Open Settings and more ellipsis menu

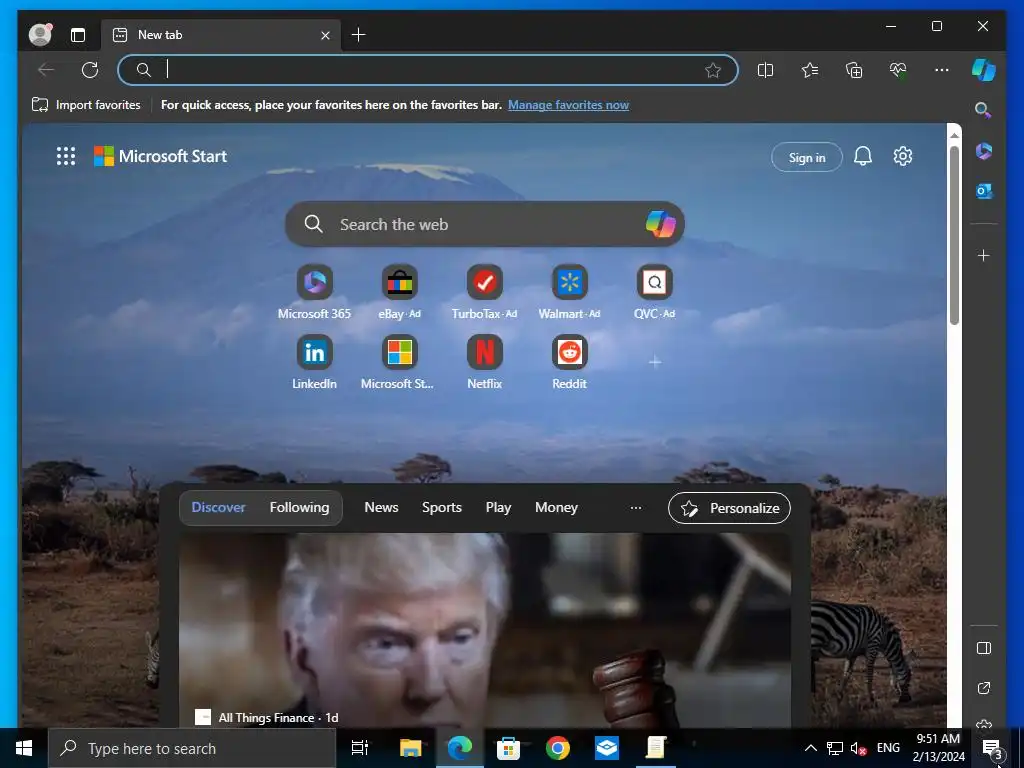tap(942, 70)
